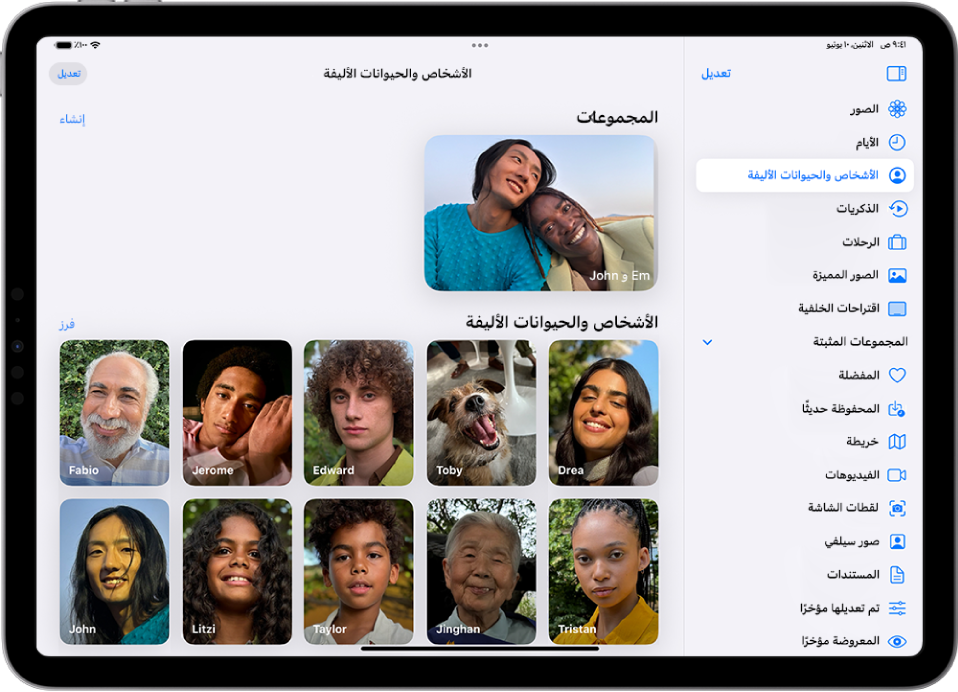Click the screenshot icon beside لقطات الشاشة

tap(897, 508)
